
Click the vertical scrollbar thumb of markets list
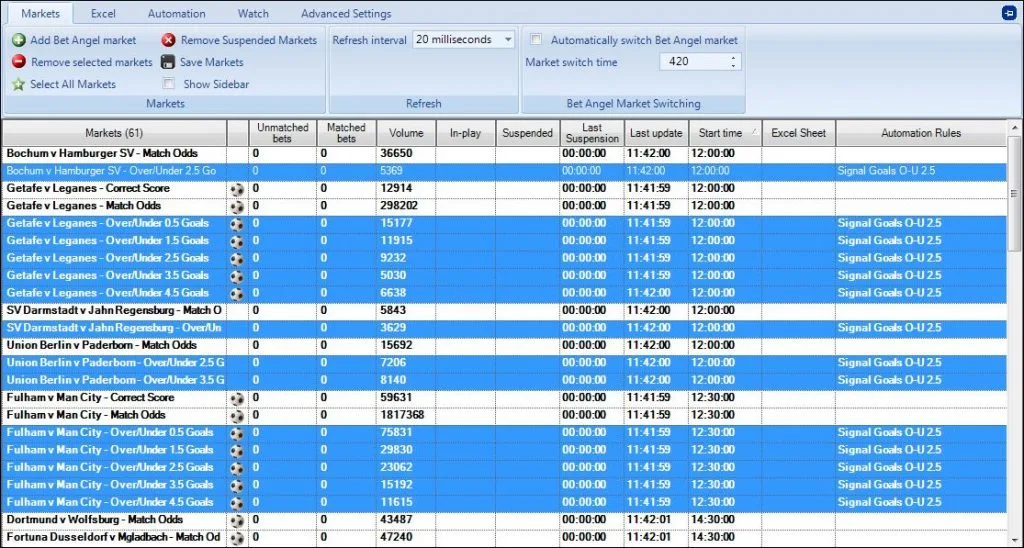[1014, 194]
